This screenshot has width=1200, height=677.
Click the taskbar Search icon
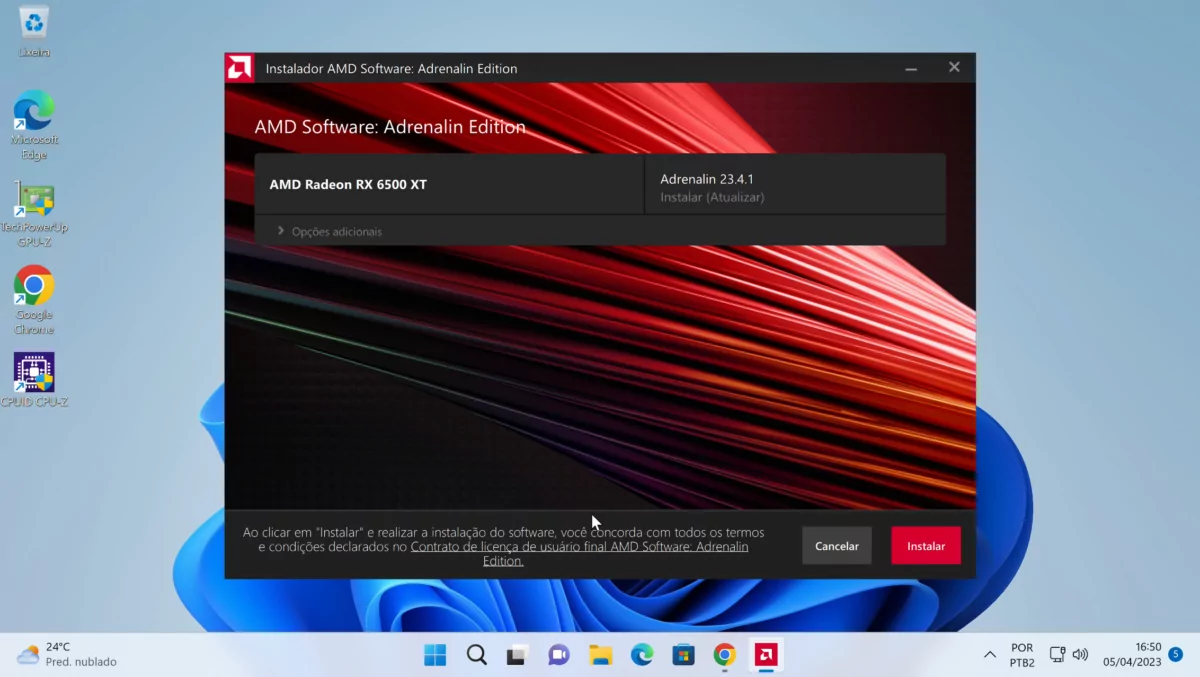click(x=477, y=655)
